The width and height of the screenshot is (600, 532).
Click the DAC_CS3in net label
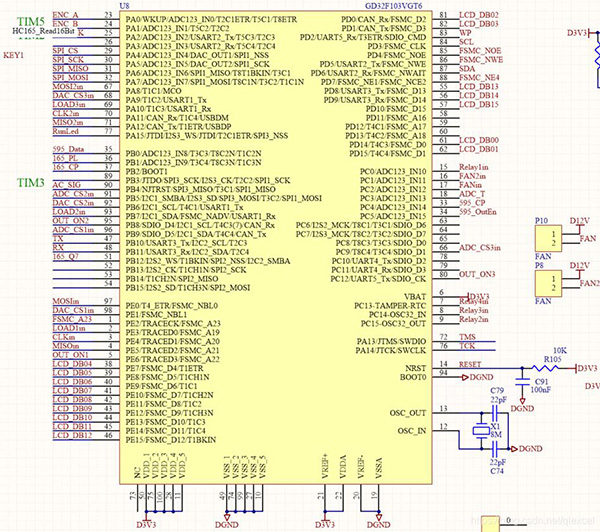pyautogui.click(x=73, y=95)
